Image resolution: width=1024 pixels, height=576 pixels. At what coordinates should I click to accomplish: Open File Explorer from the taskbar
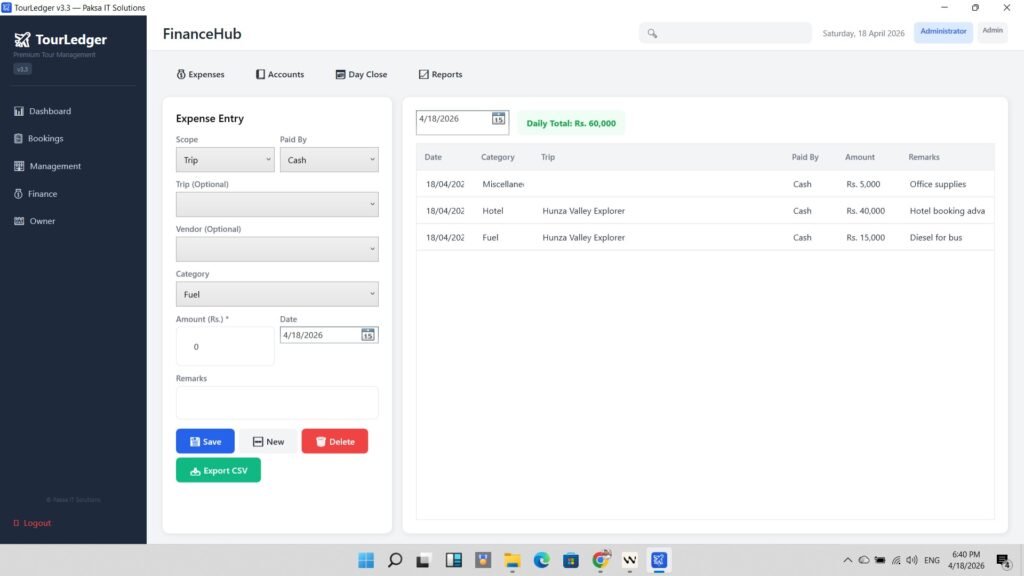tap(512, 560)
